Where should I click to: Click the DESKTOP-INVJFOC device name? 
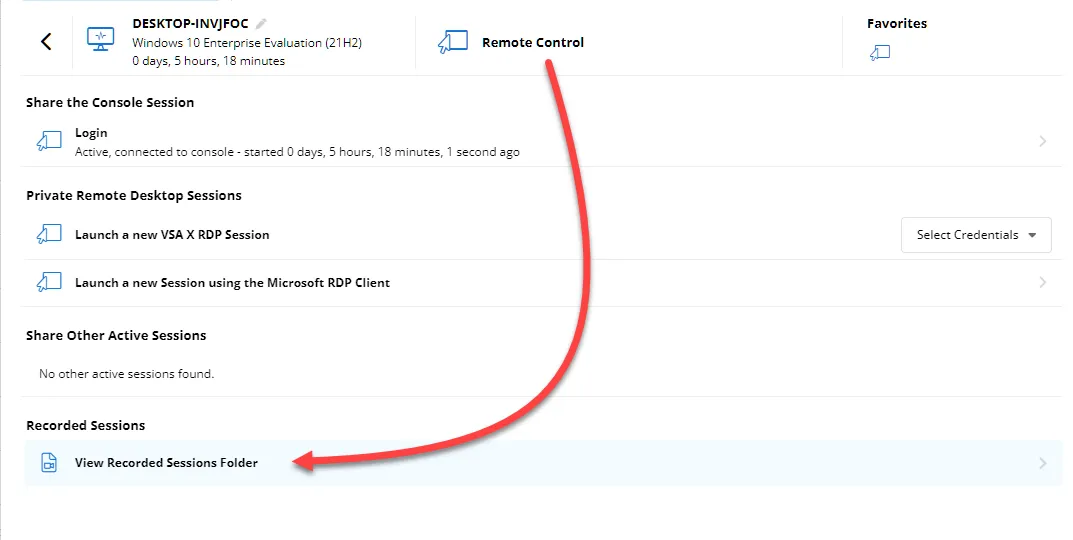click(x=190, y=23)
